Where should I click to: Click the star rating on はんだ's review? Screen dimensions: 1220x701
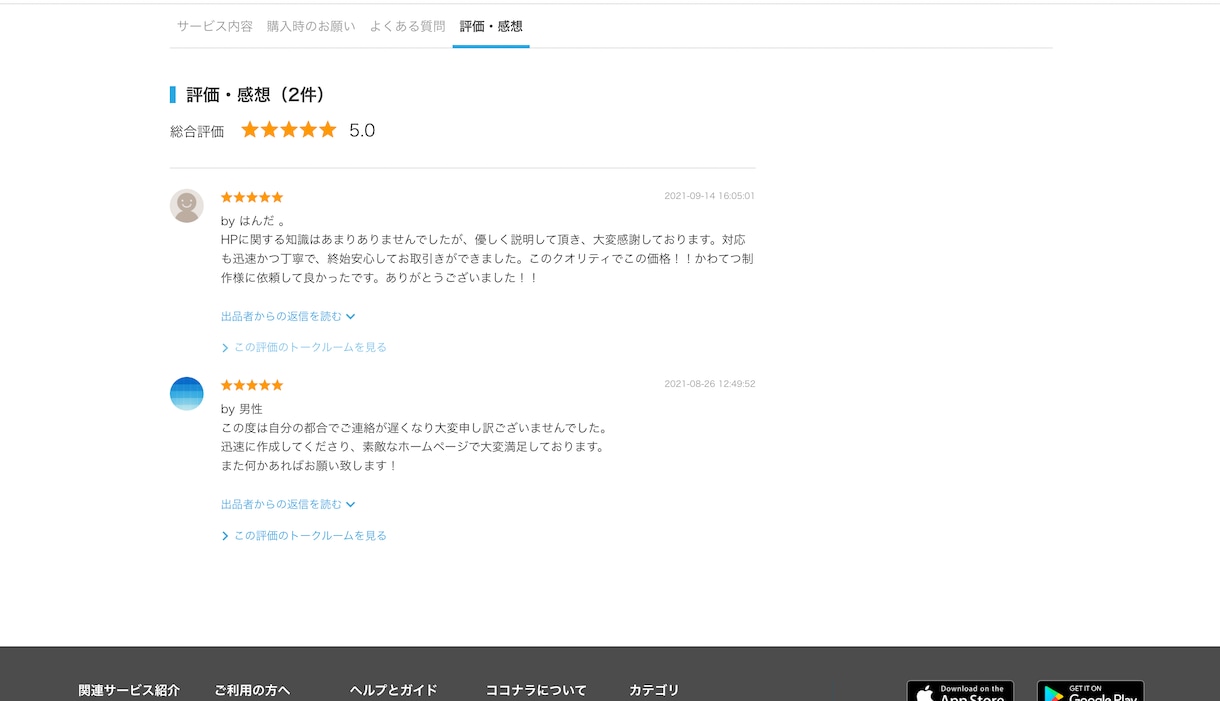click(x=252, y=197)
